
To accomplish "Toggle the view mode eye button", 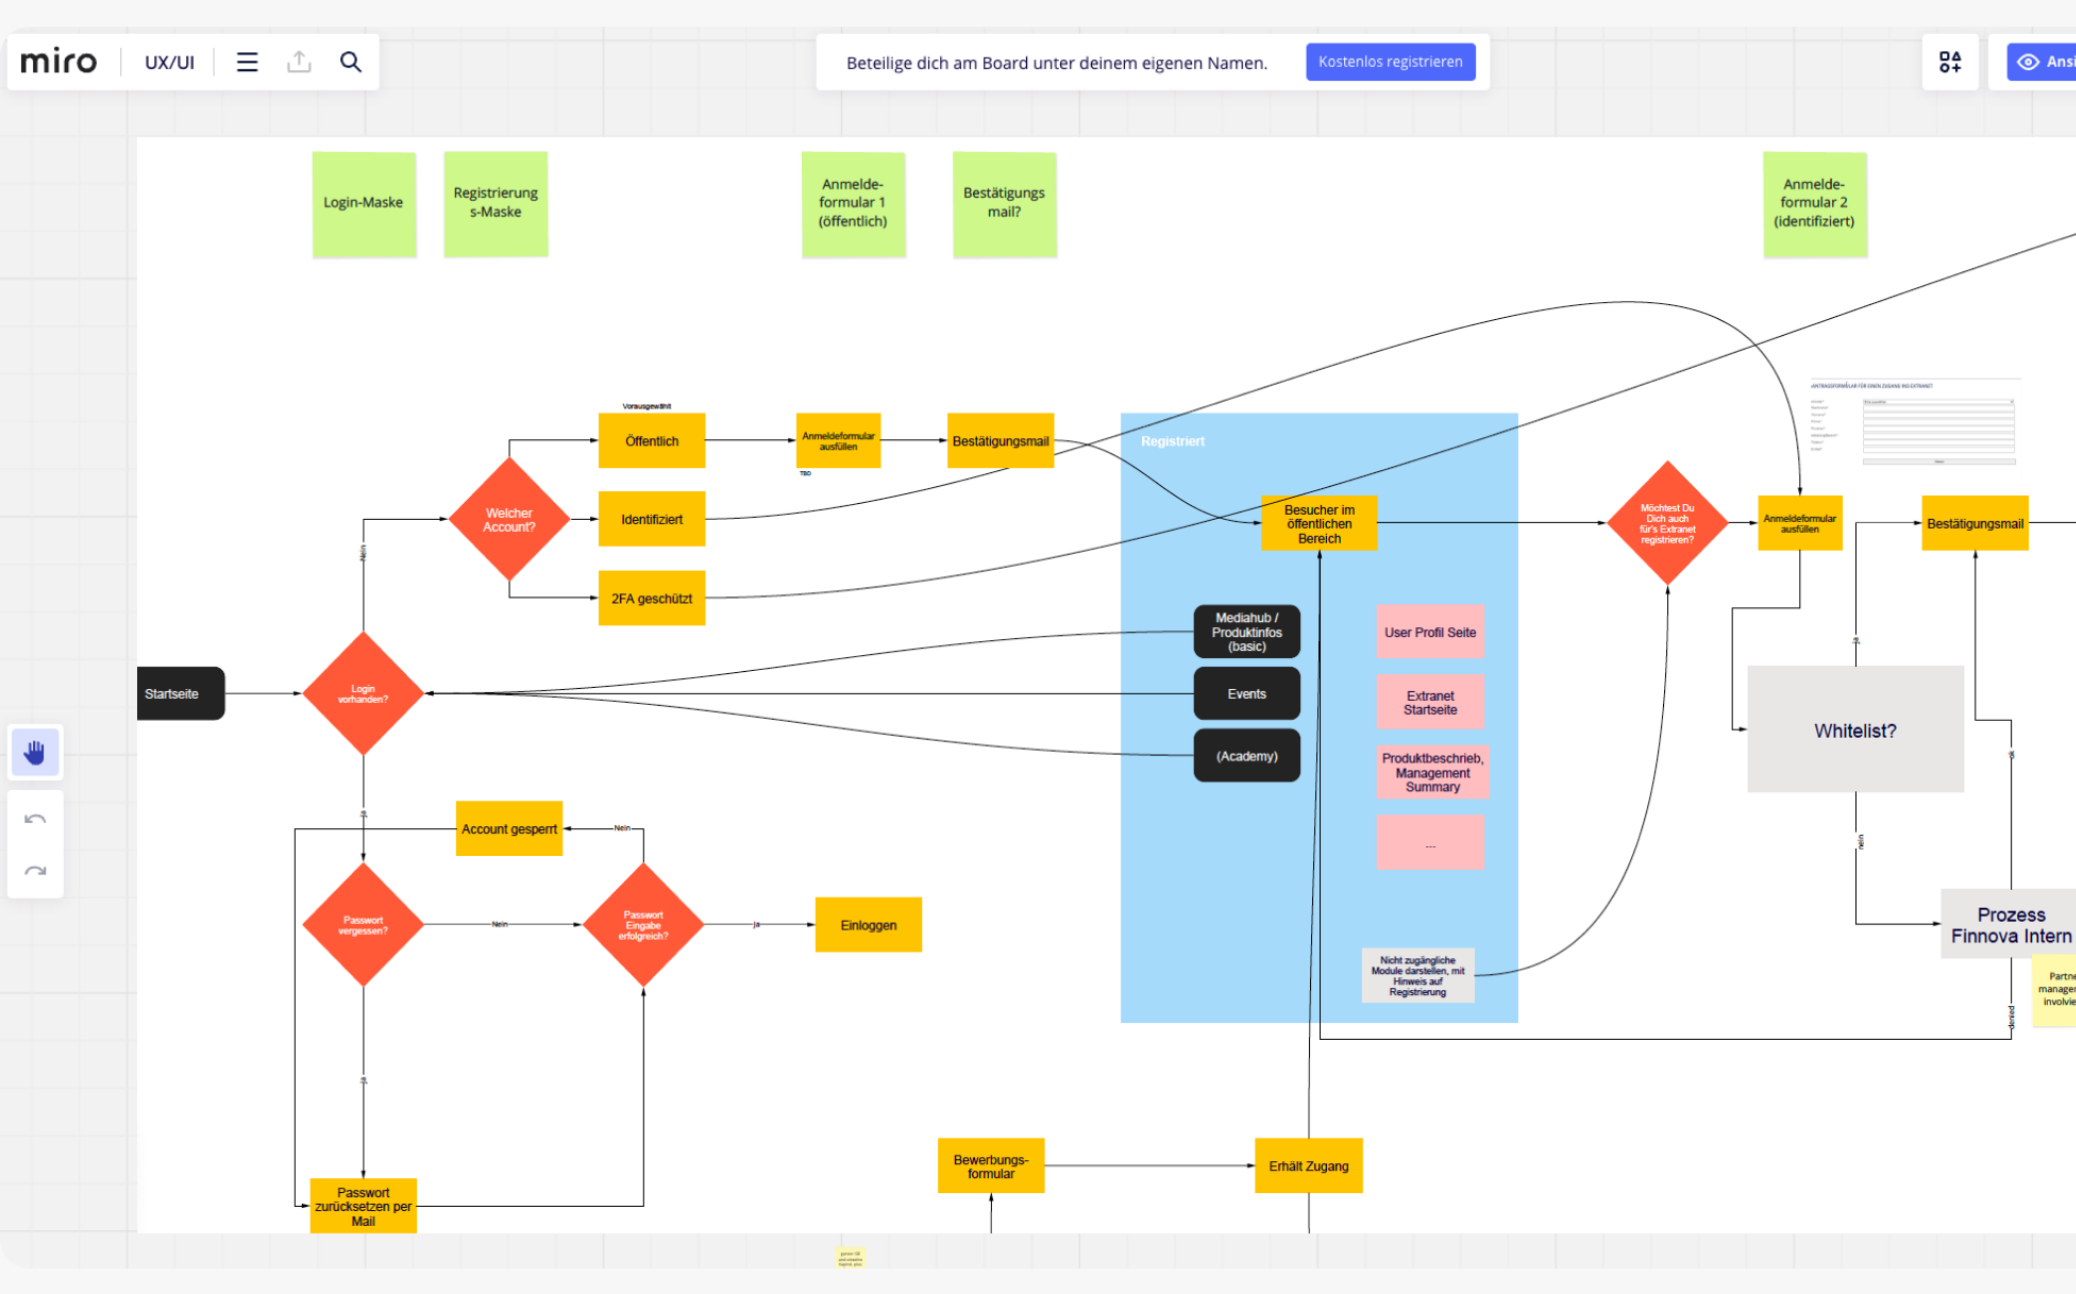I will (2040, 62).
